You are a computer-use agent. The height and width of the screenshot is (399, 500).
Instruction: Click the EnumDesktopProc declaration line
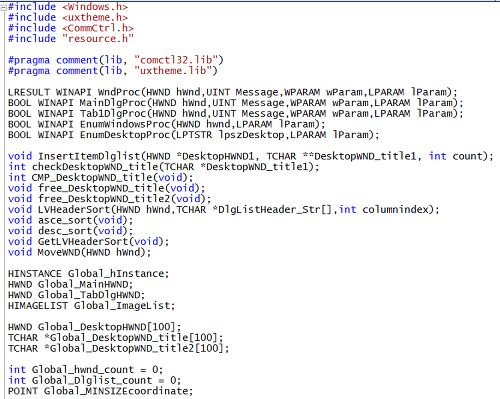click(x=194, y=135)
